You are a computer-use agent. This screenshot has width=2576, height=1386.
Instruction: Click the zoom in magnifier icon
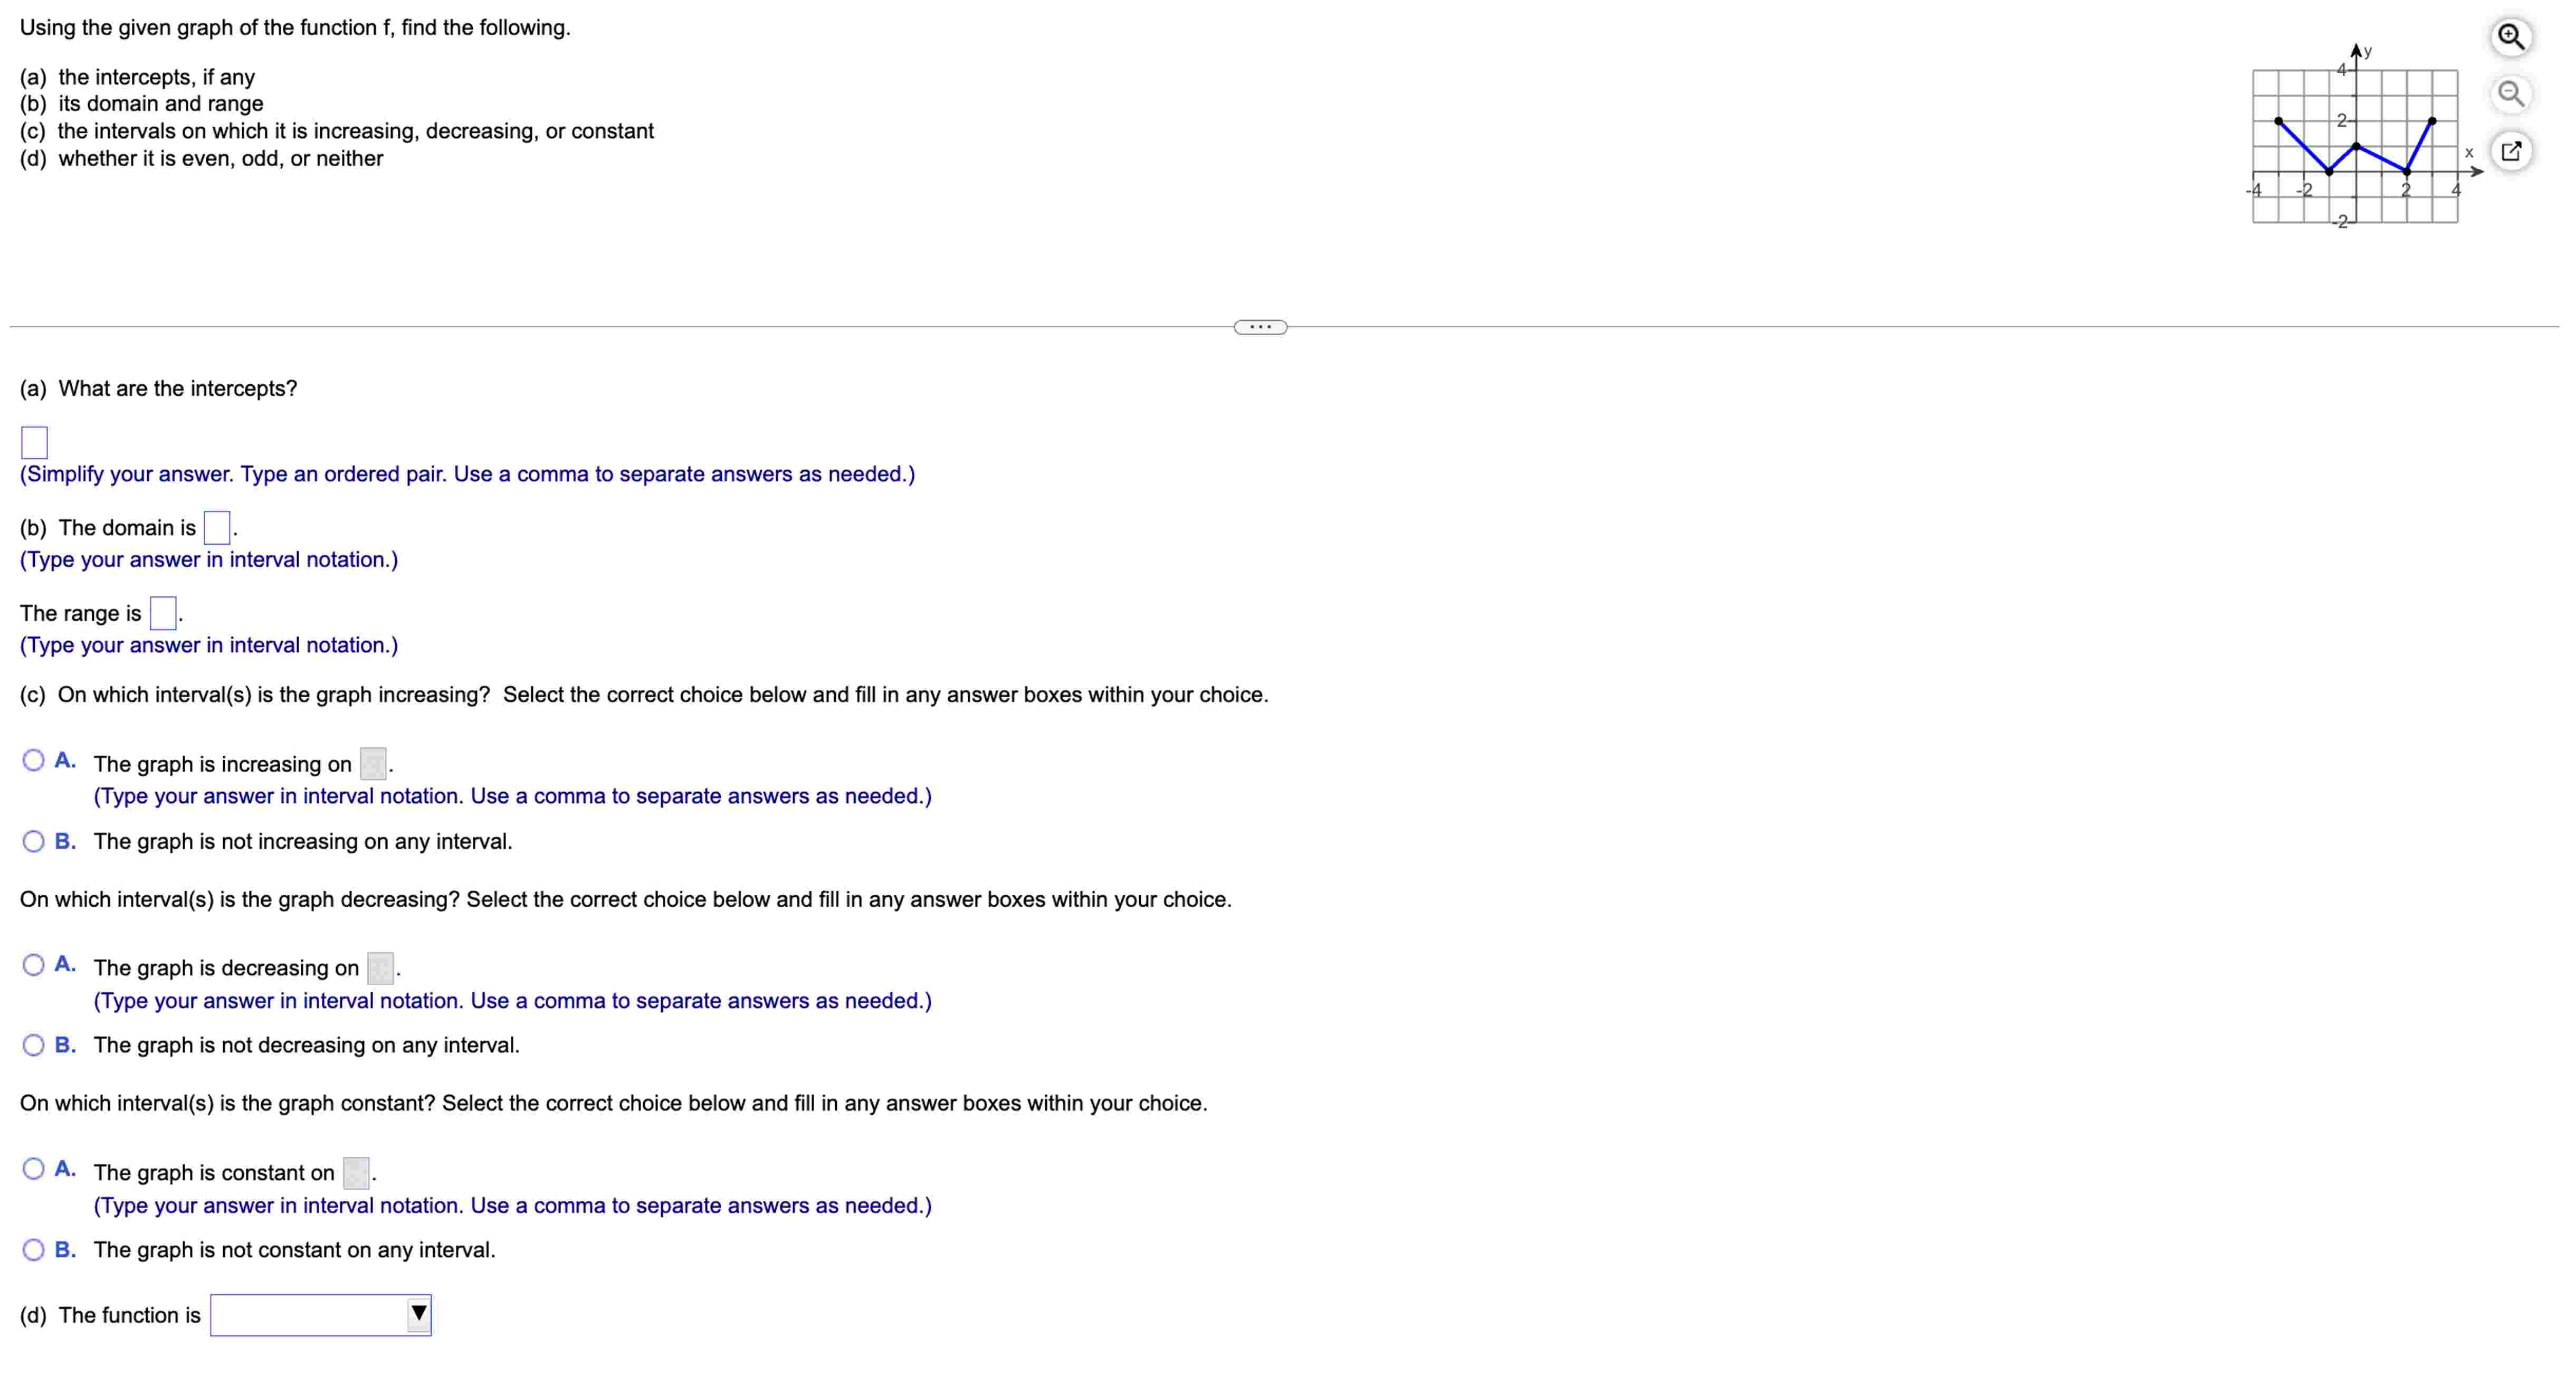pyautogui.click(x=2510, y=37)
